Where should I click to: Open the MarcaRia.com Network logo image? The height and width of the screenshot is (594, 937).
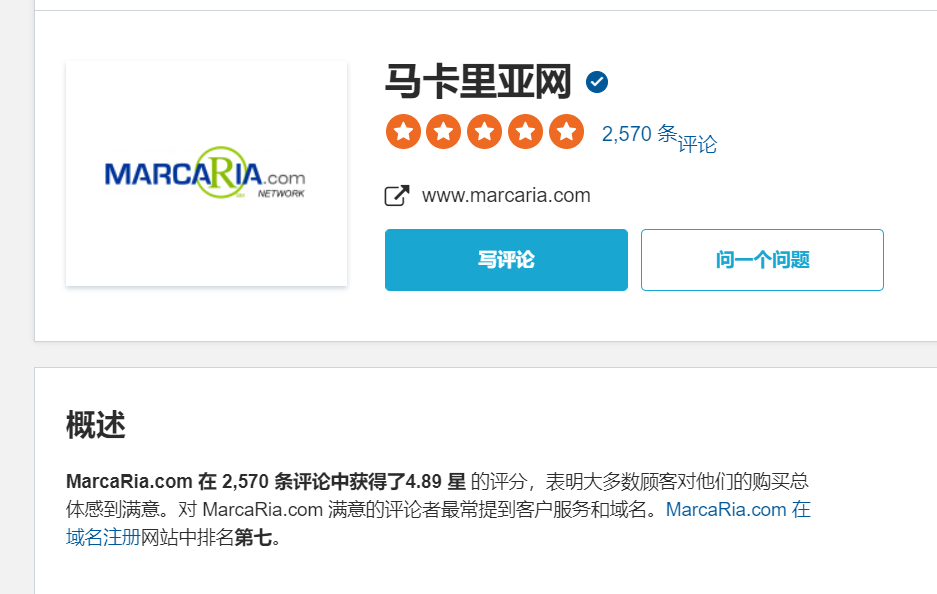(206, 173)
